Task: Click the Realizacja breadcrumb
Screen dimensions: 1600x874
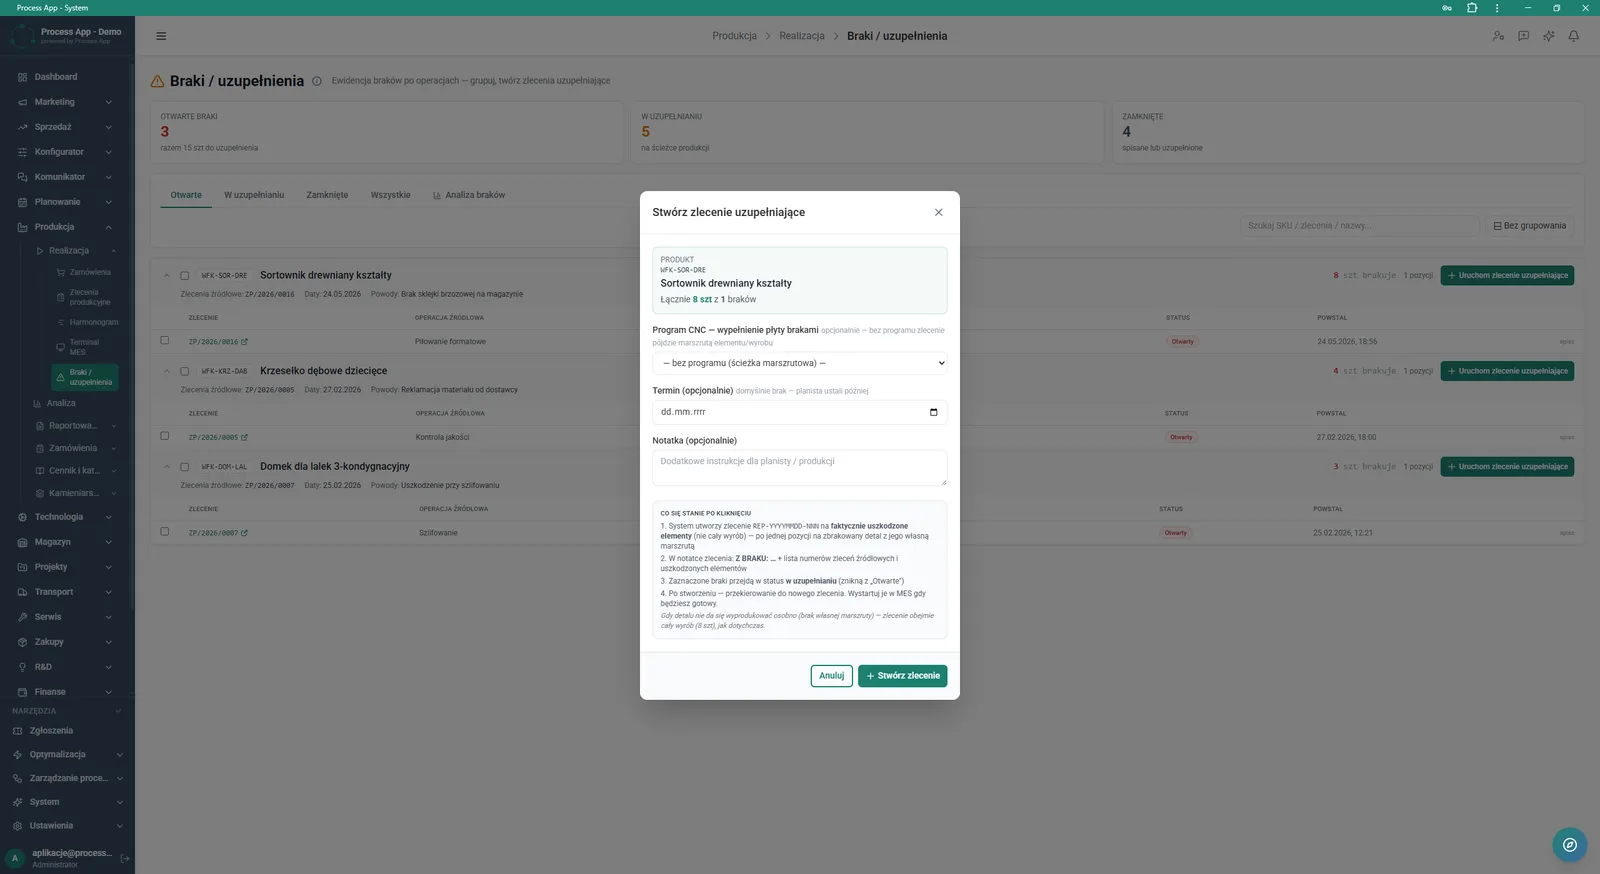Action: click(802, 36)
